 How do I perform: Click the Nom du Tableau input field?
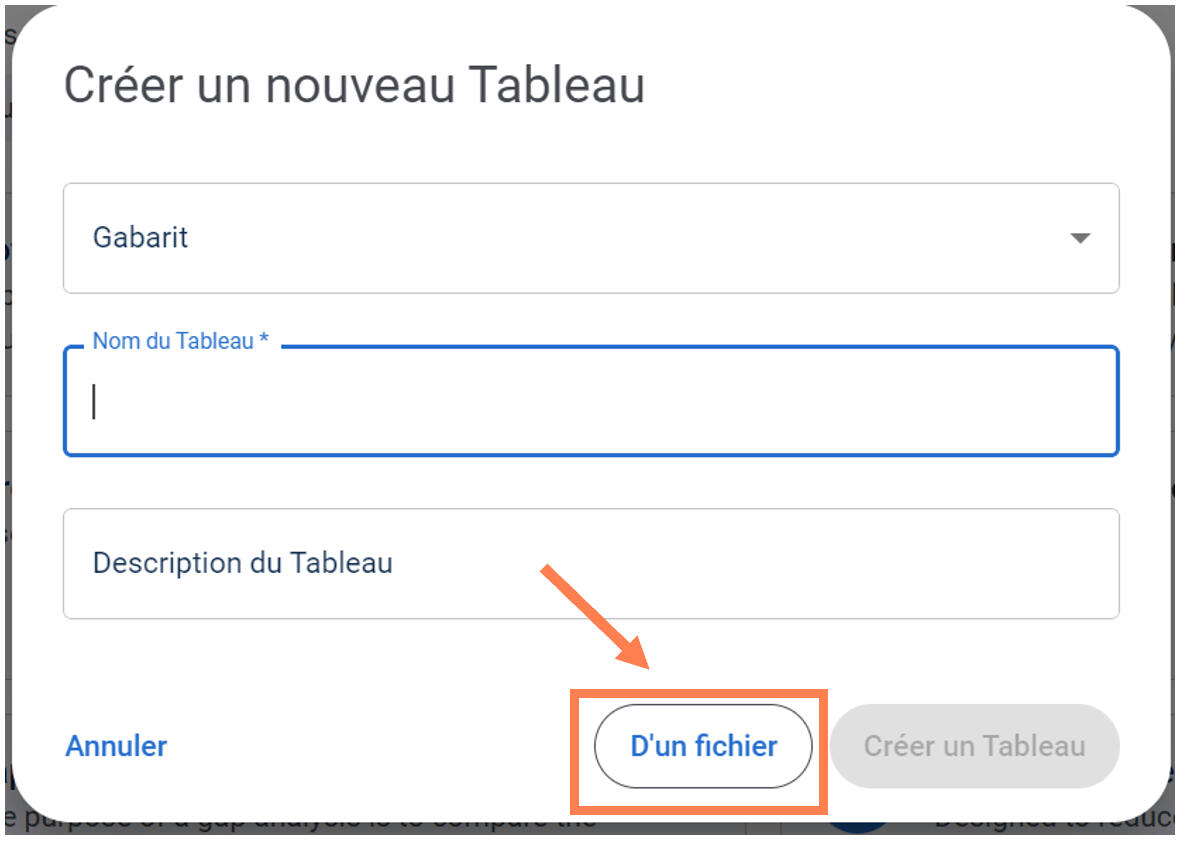[x=590, y=402]
